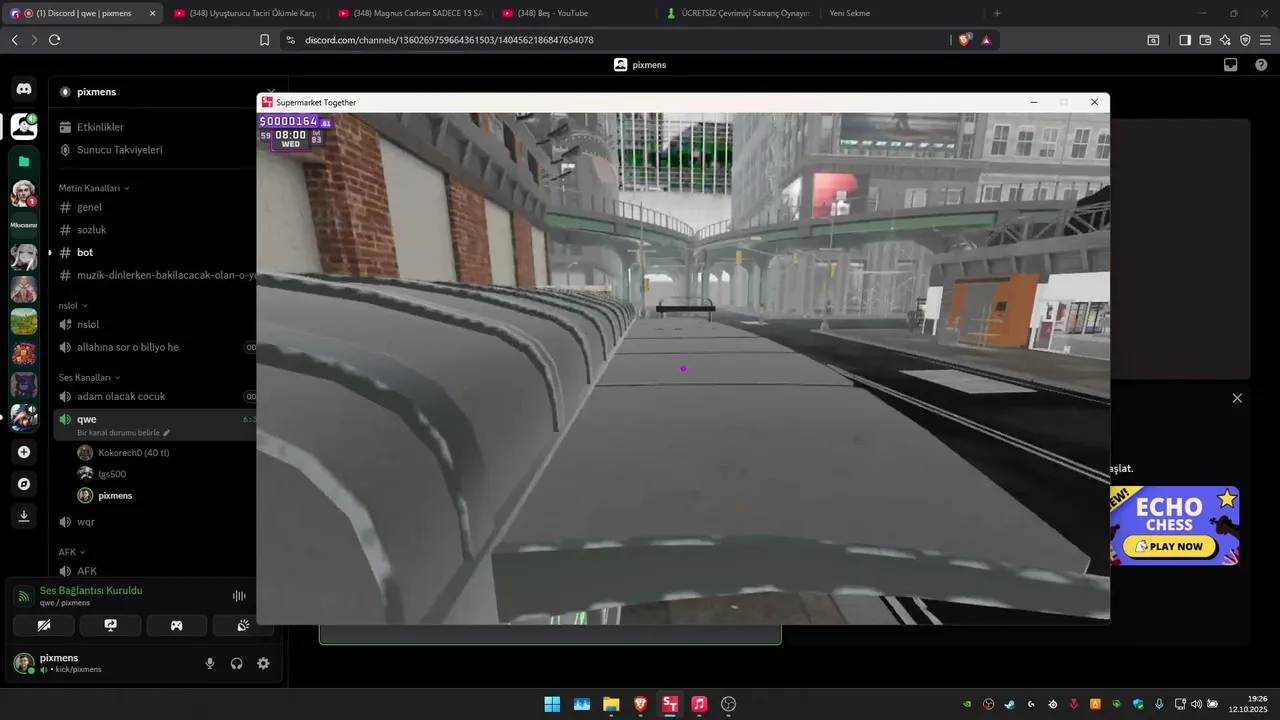Click the Brave Shields lion icon

(965, 40)
